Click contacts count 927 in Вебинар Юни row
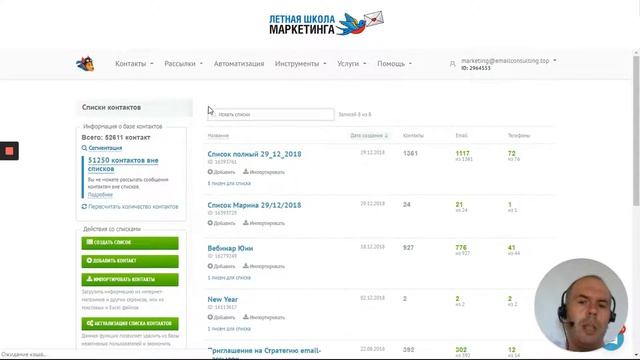The width and height of the screenshot is (640, 360). pos(408,248)
